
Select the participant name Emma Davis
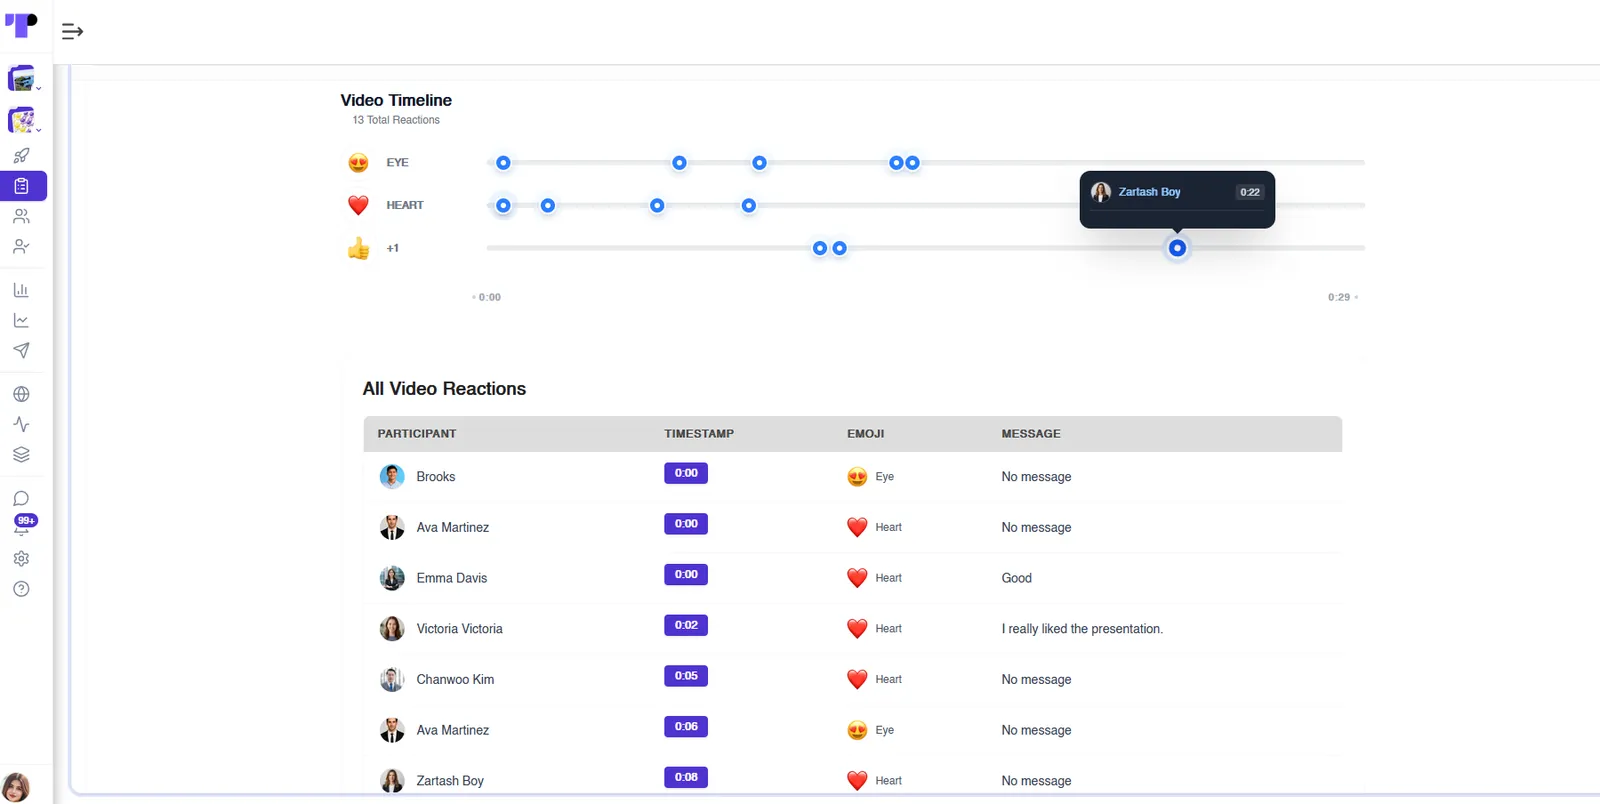(x=452, y=578)
